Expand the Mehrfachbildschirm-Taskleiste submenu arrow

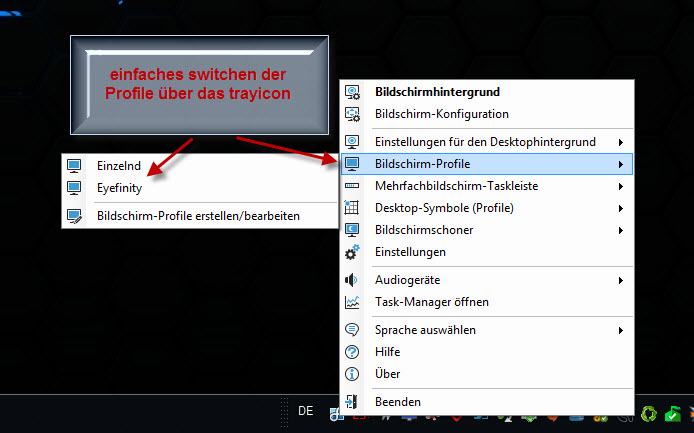[621, 186]
